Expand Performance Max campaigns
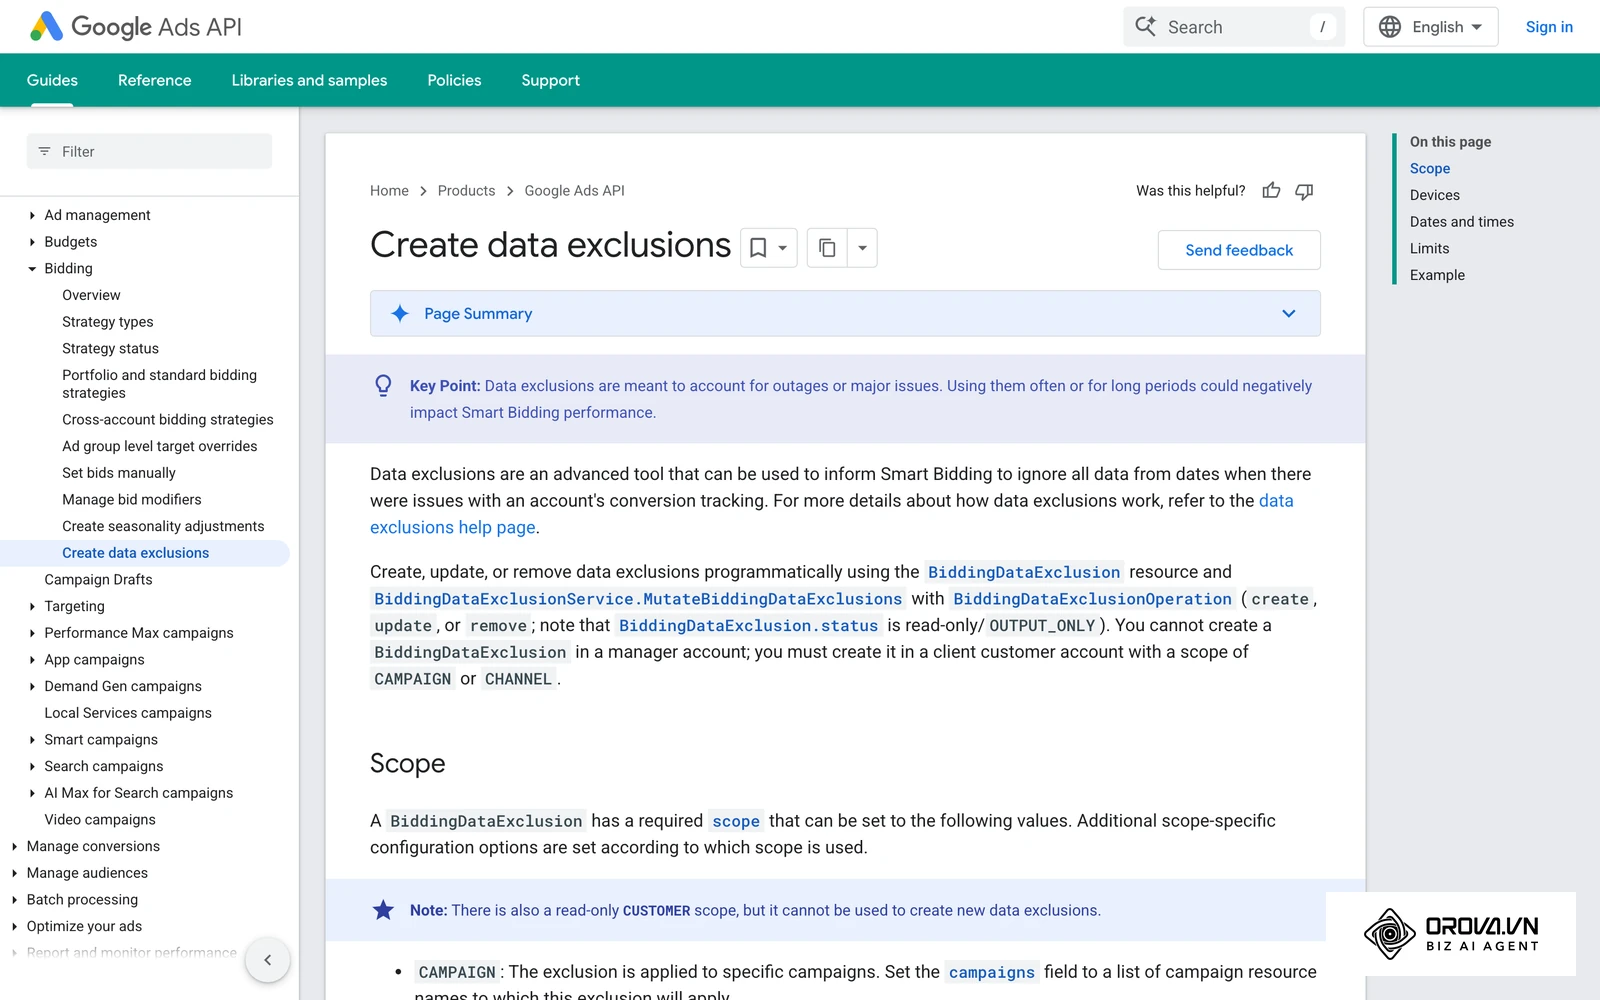The height and width of the screenshot is (1000, 1600). (x=32, y=633)
